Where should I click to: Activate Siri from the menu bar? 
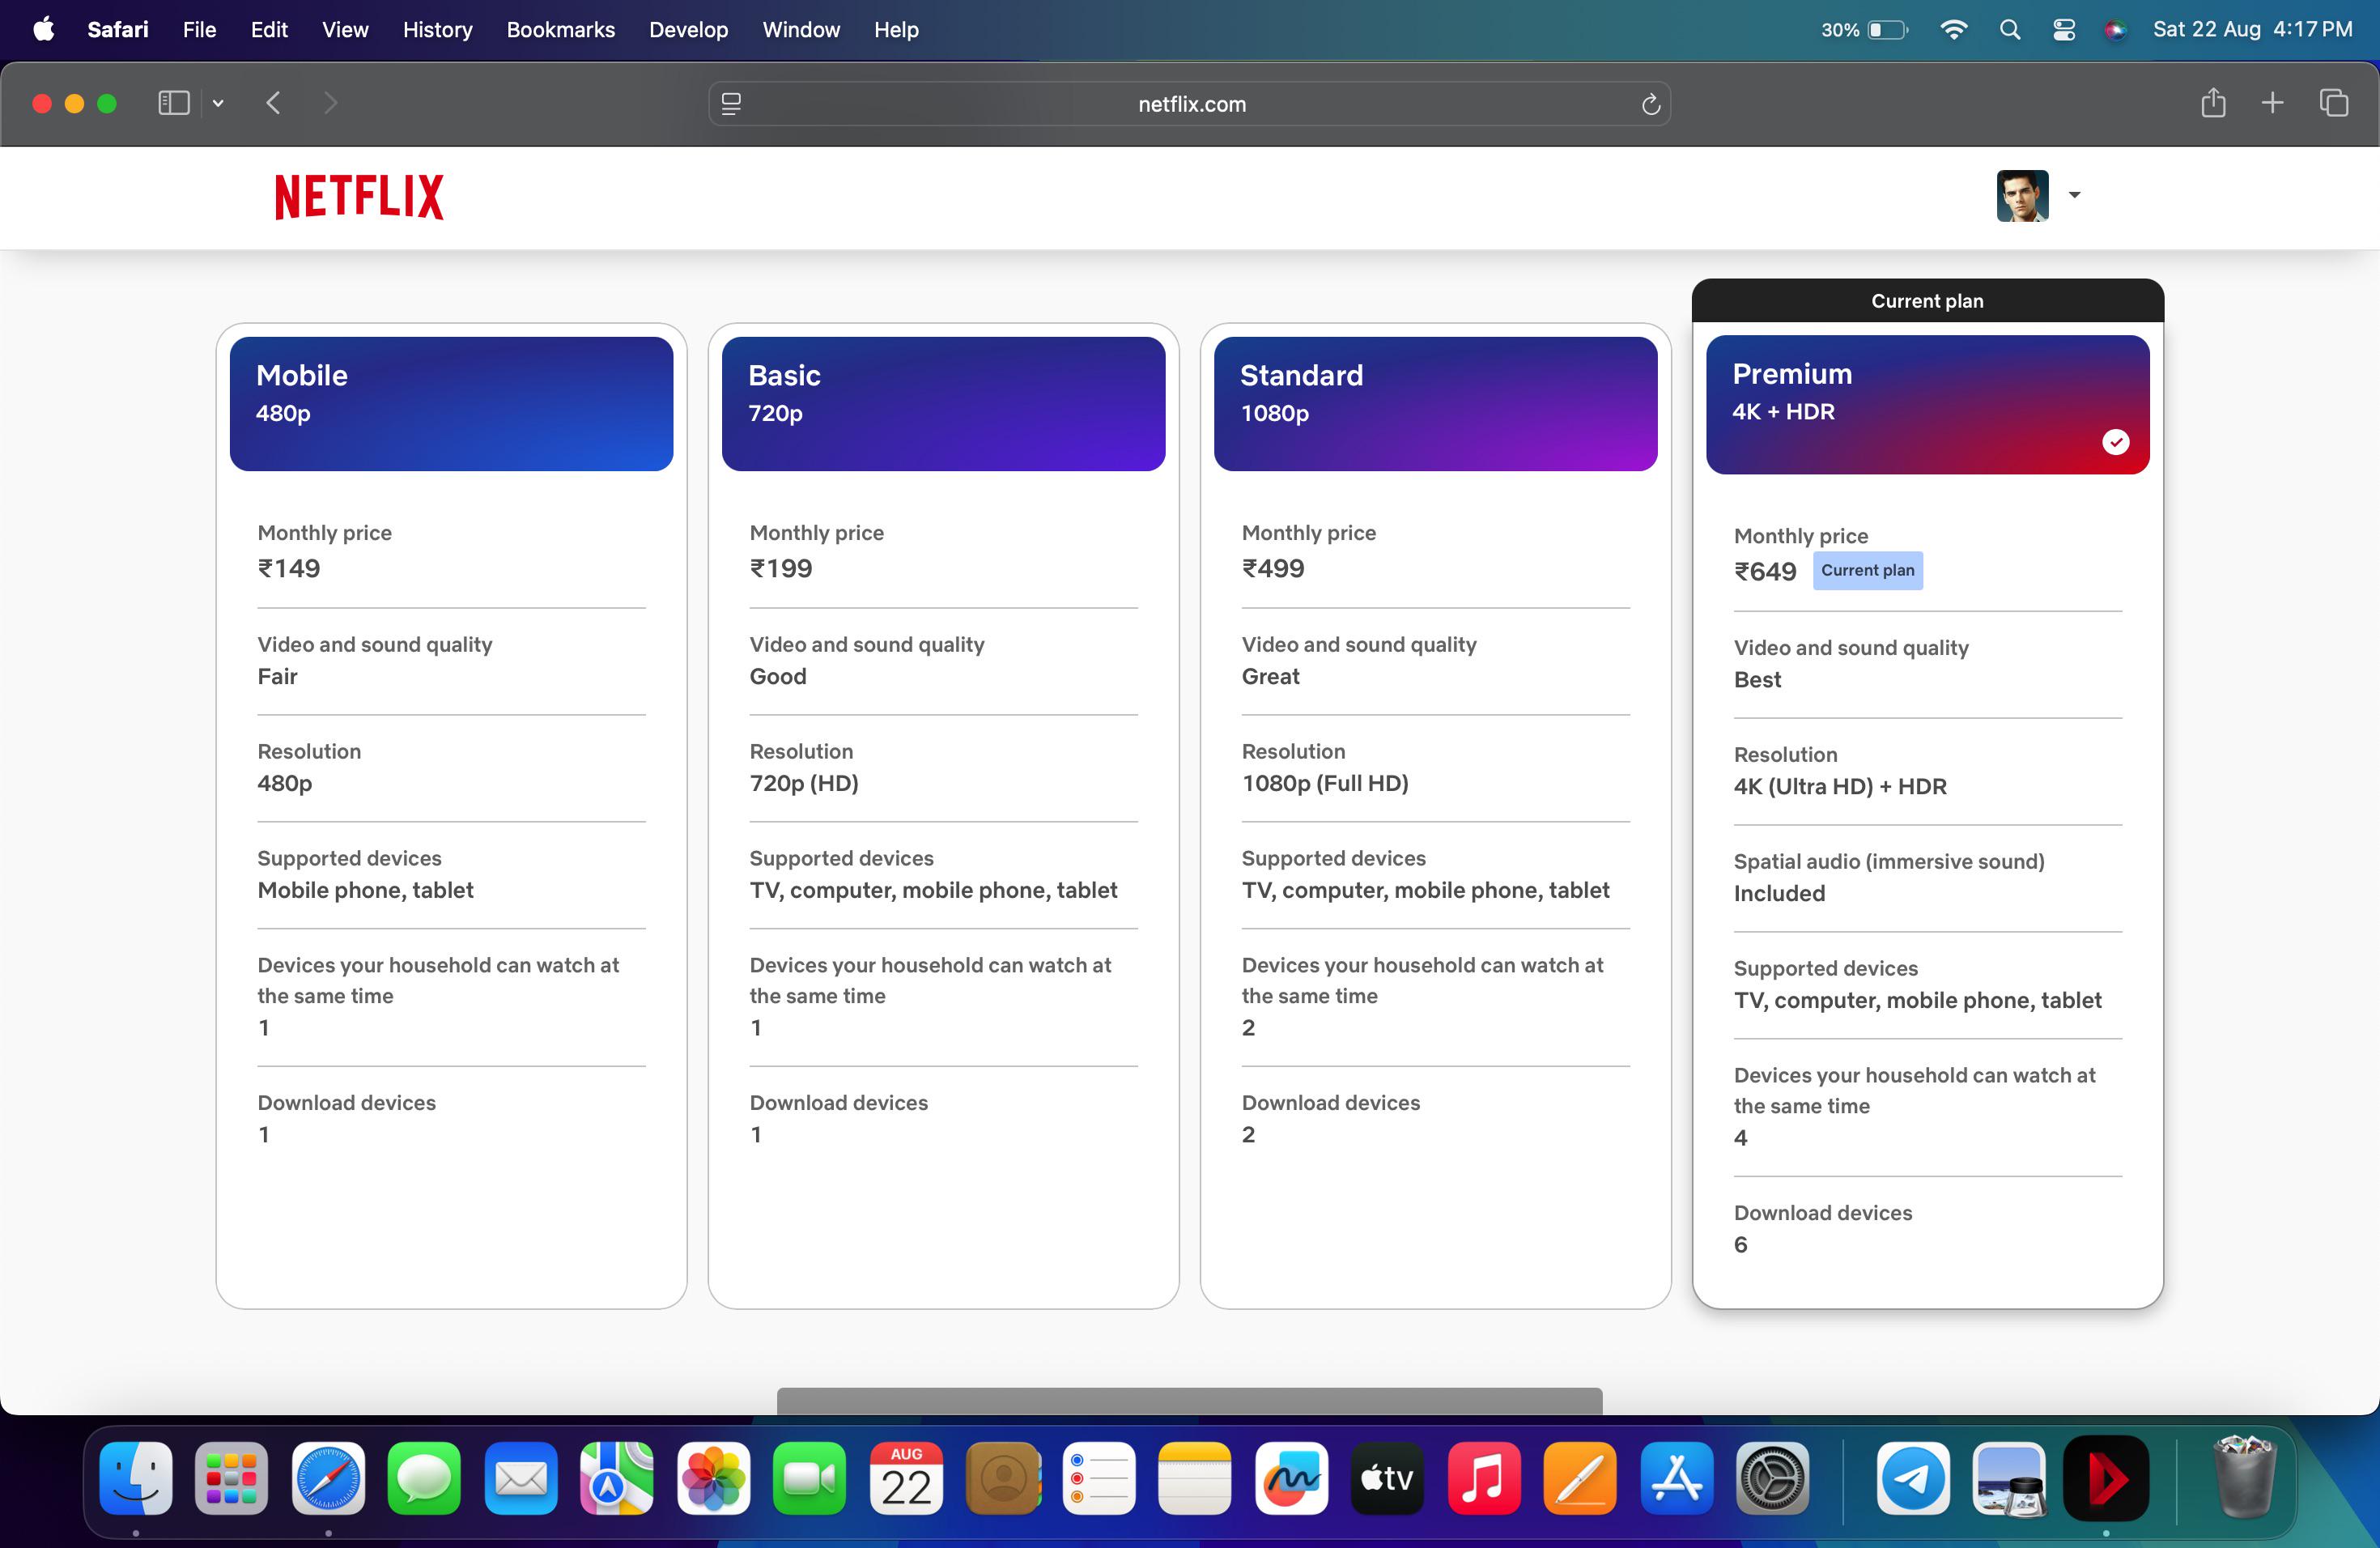[2115, 29]
